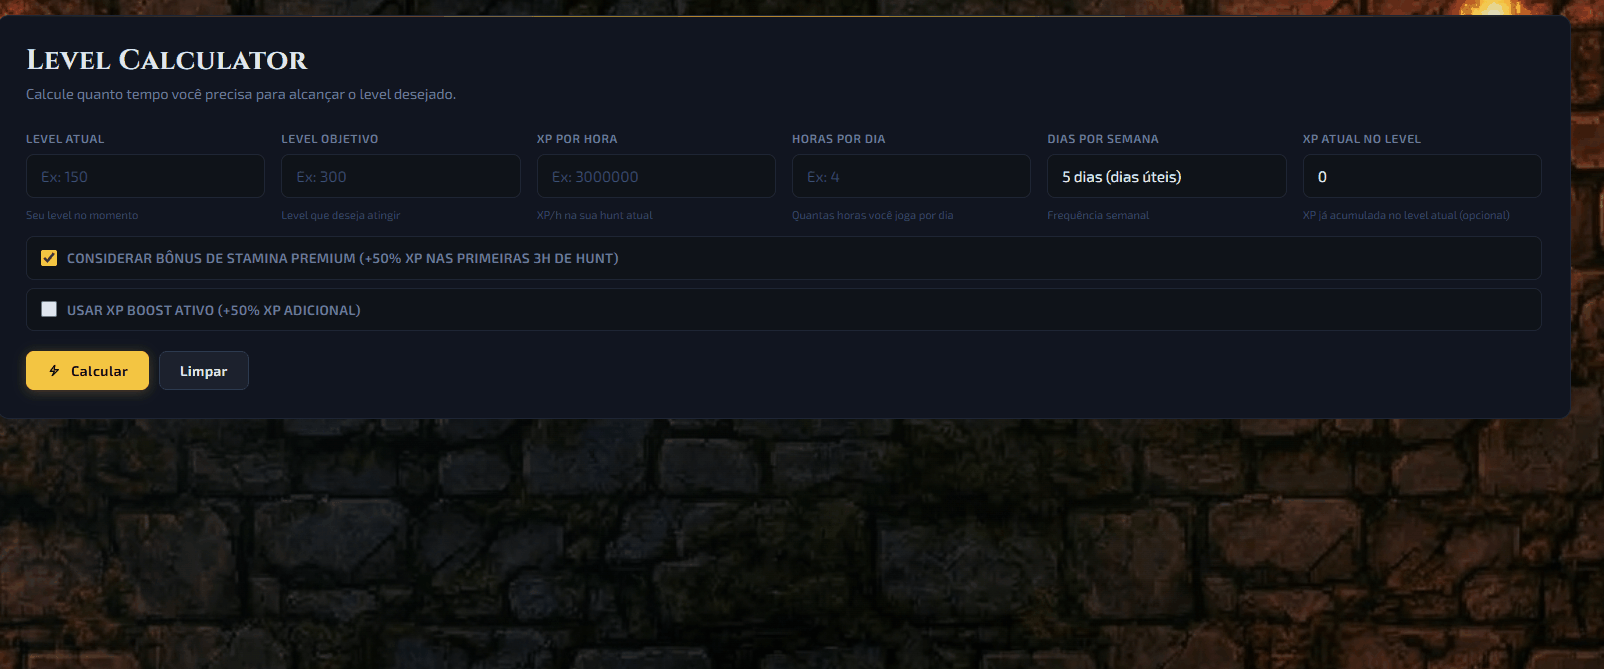Click the 'Usar XP Boost ativo' label text
This screenshot has height=669, width=1604.
[213, 310]
